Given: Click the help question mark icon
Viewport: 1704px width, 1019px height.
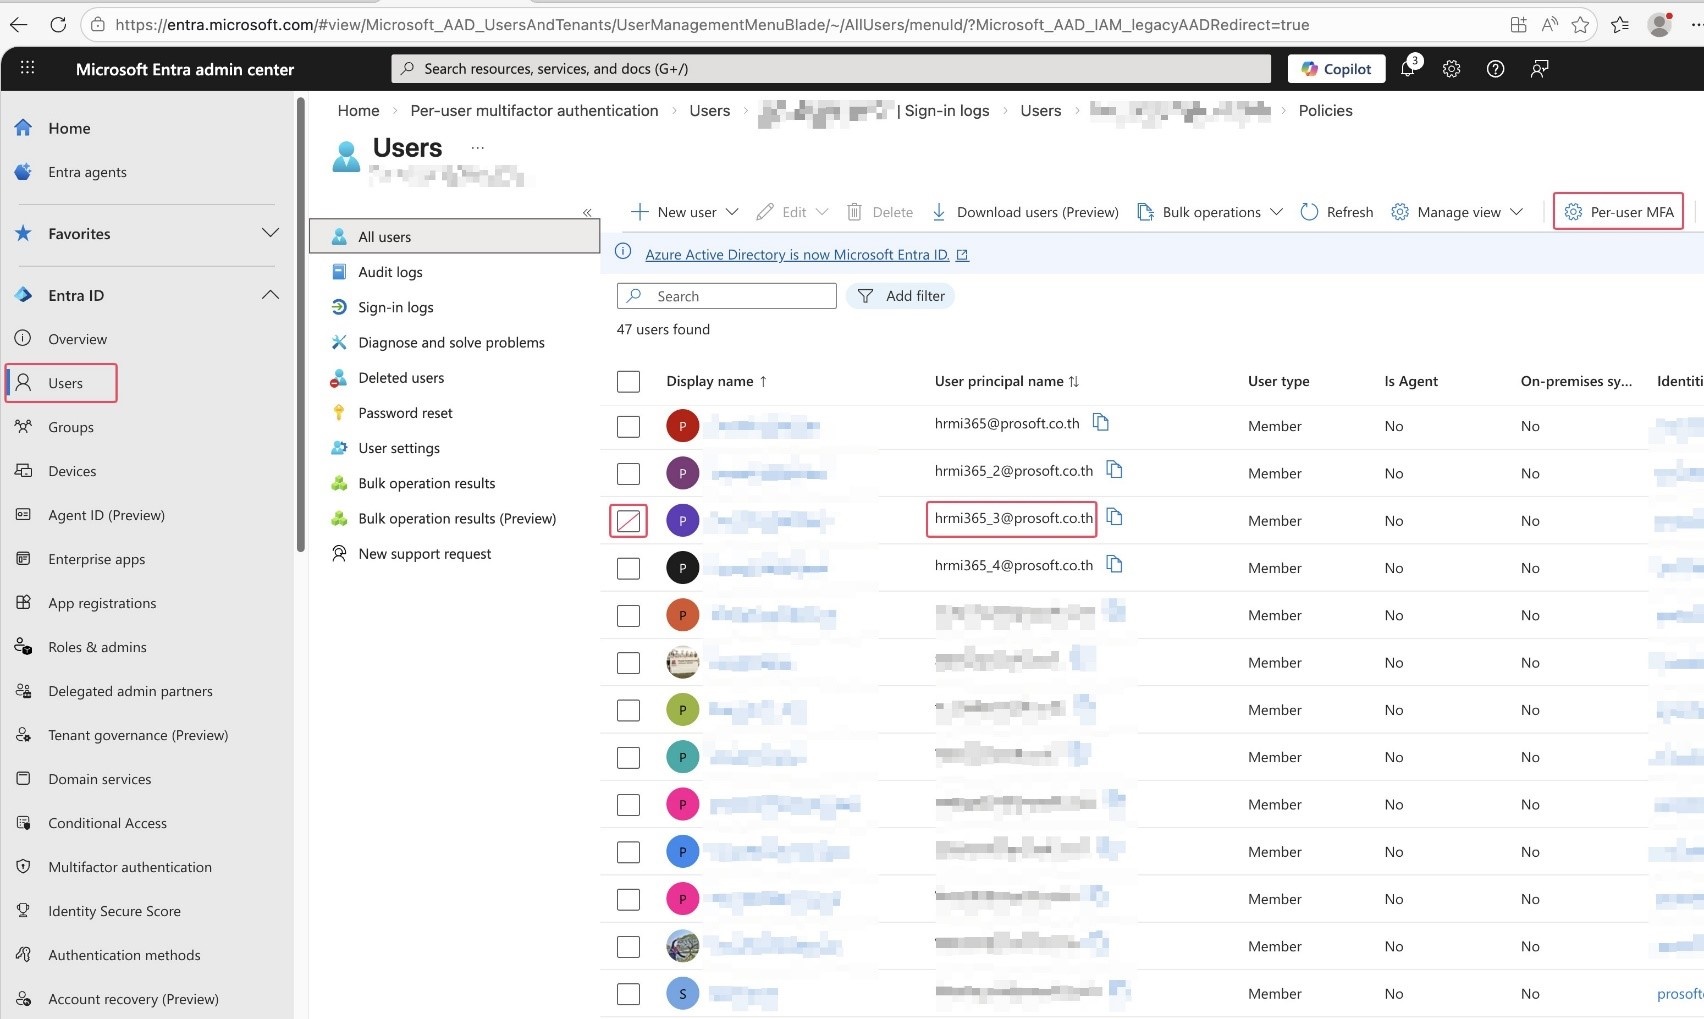Looking at the screenshot, I should click(x=1495, y=69).
